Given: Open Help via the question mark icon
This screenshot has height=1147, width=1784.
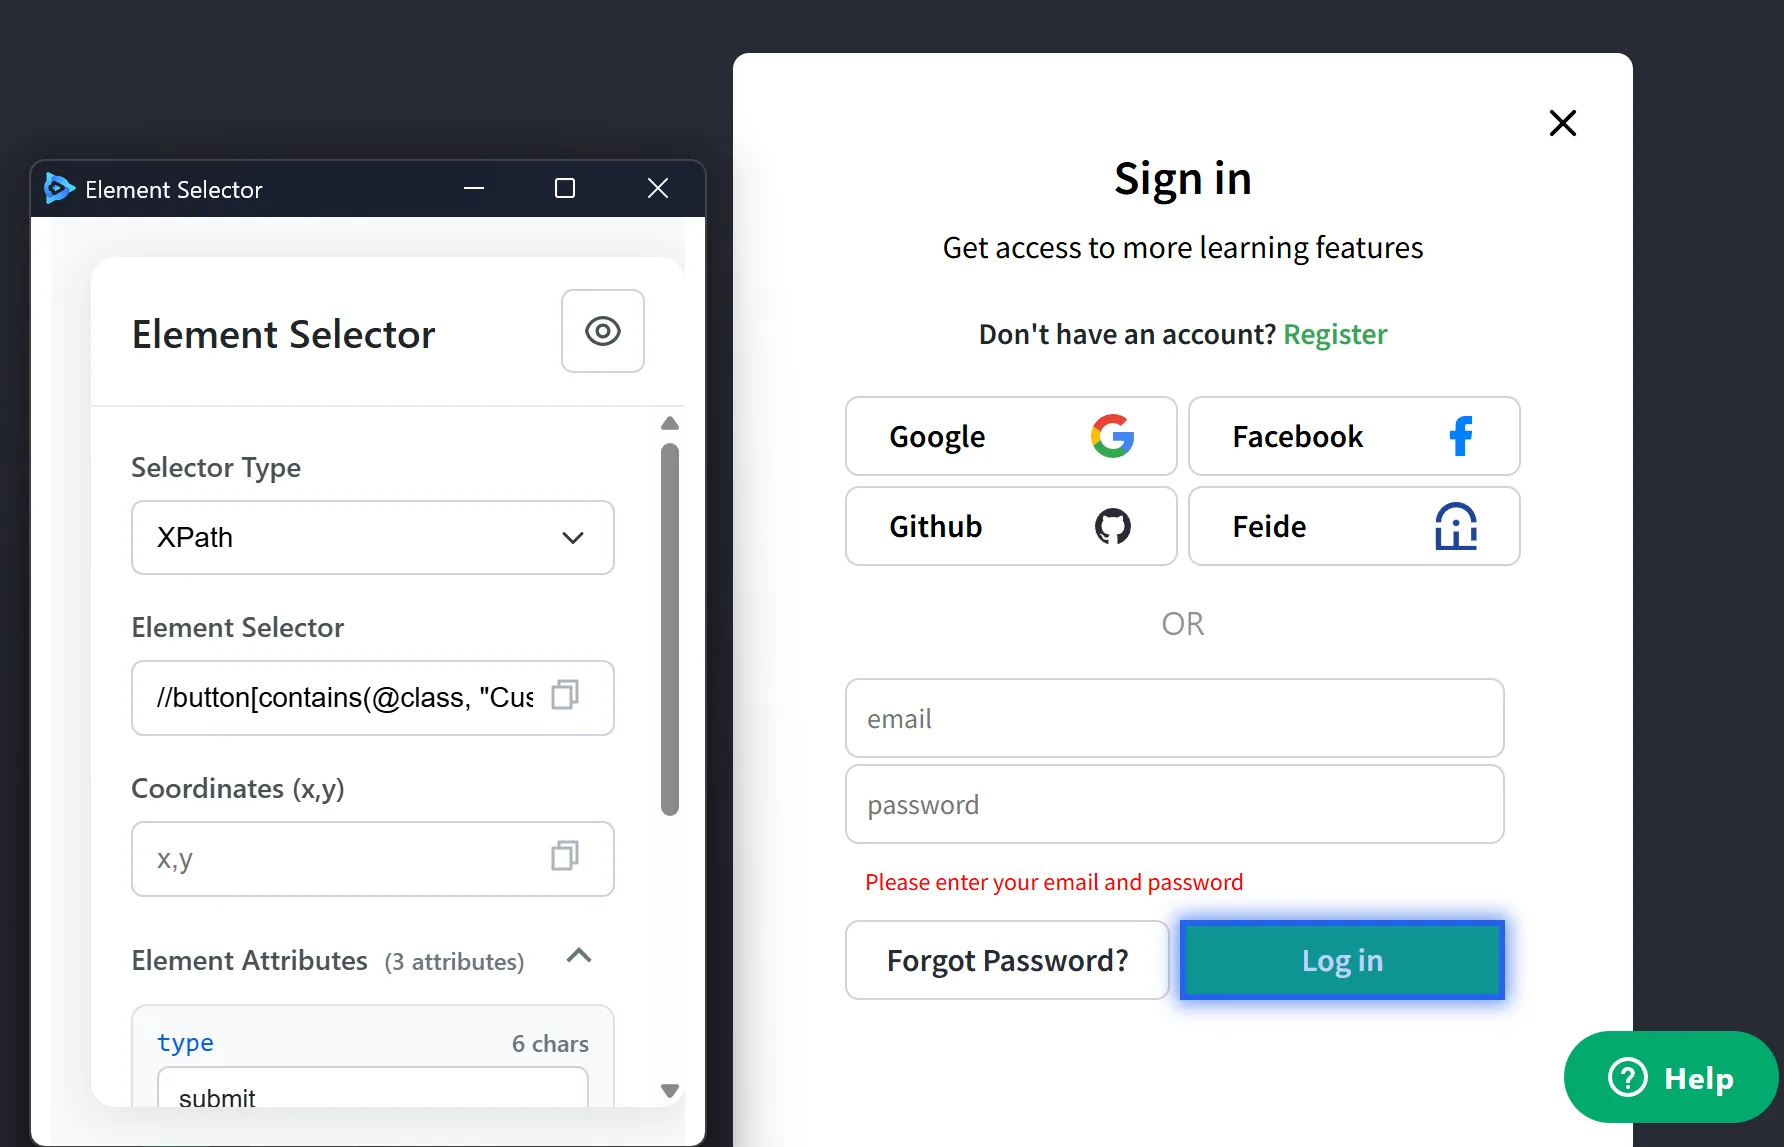Looking at the screenshot, I should 1627,1077.
